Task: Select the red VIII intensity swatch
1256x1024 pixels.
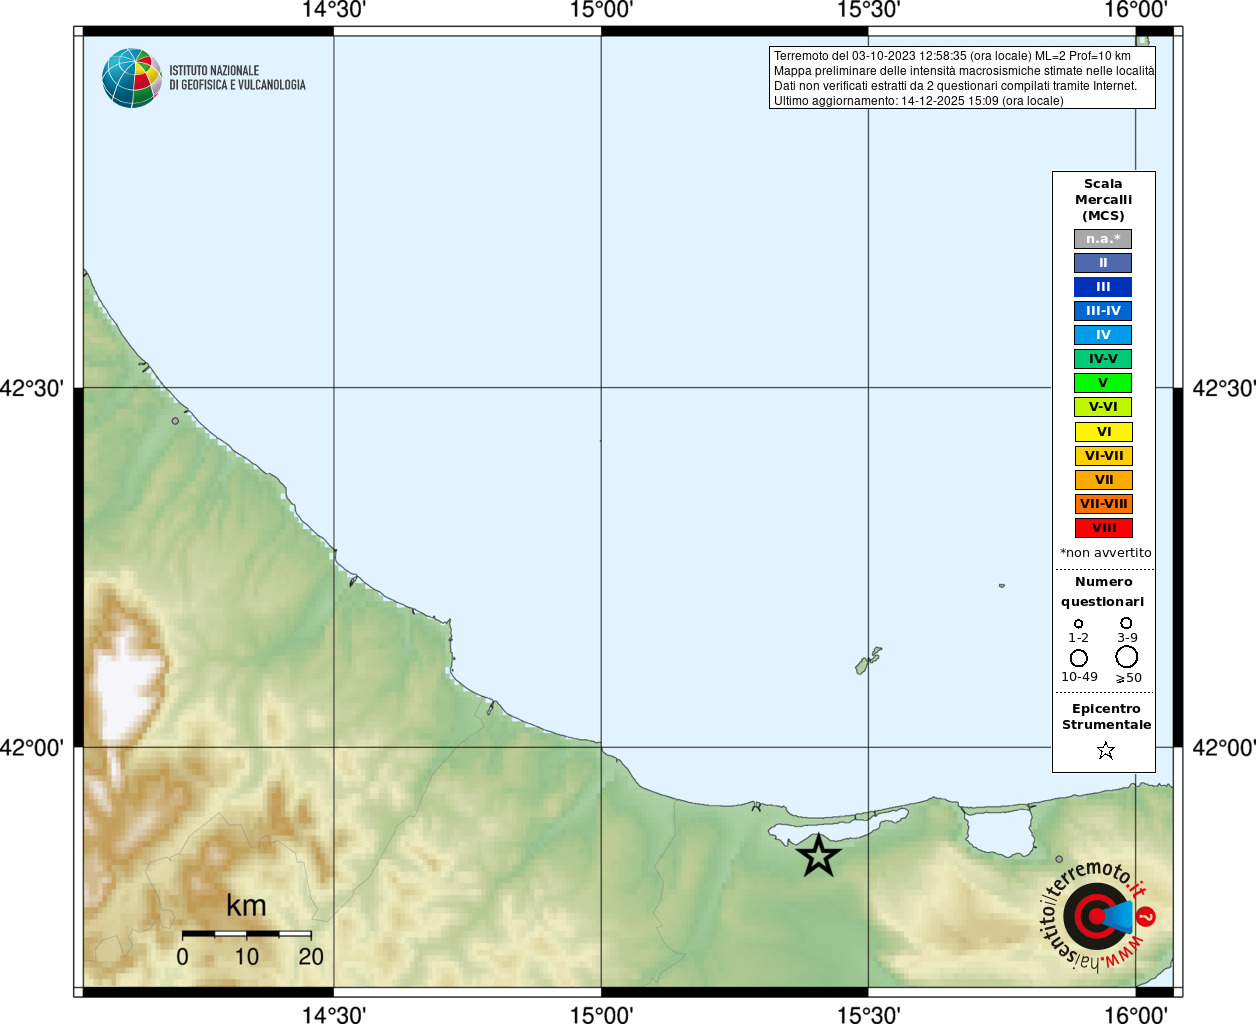Action: tap(1103, 528)
